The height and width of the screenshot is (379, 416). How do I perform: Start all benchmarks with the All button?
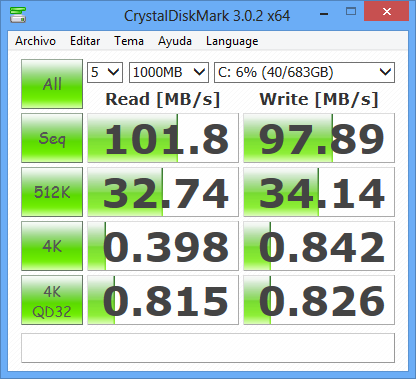click(52, 84)
